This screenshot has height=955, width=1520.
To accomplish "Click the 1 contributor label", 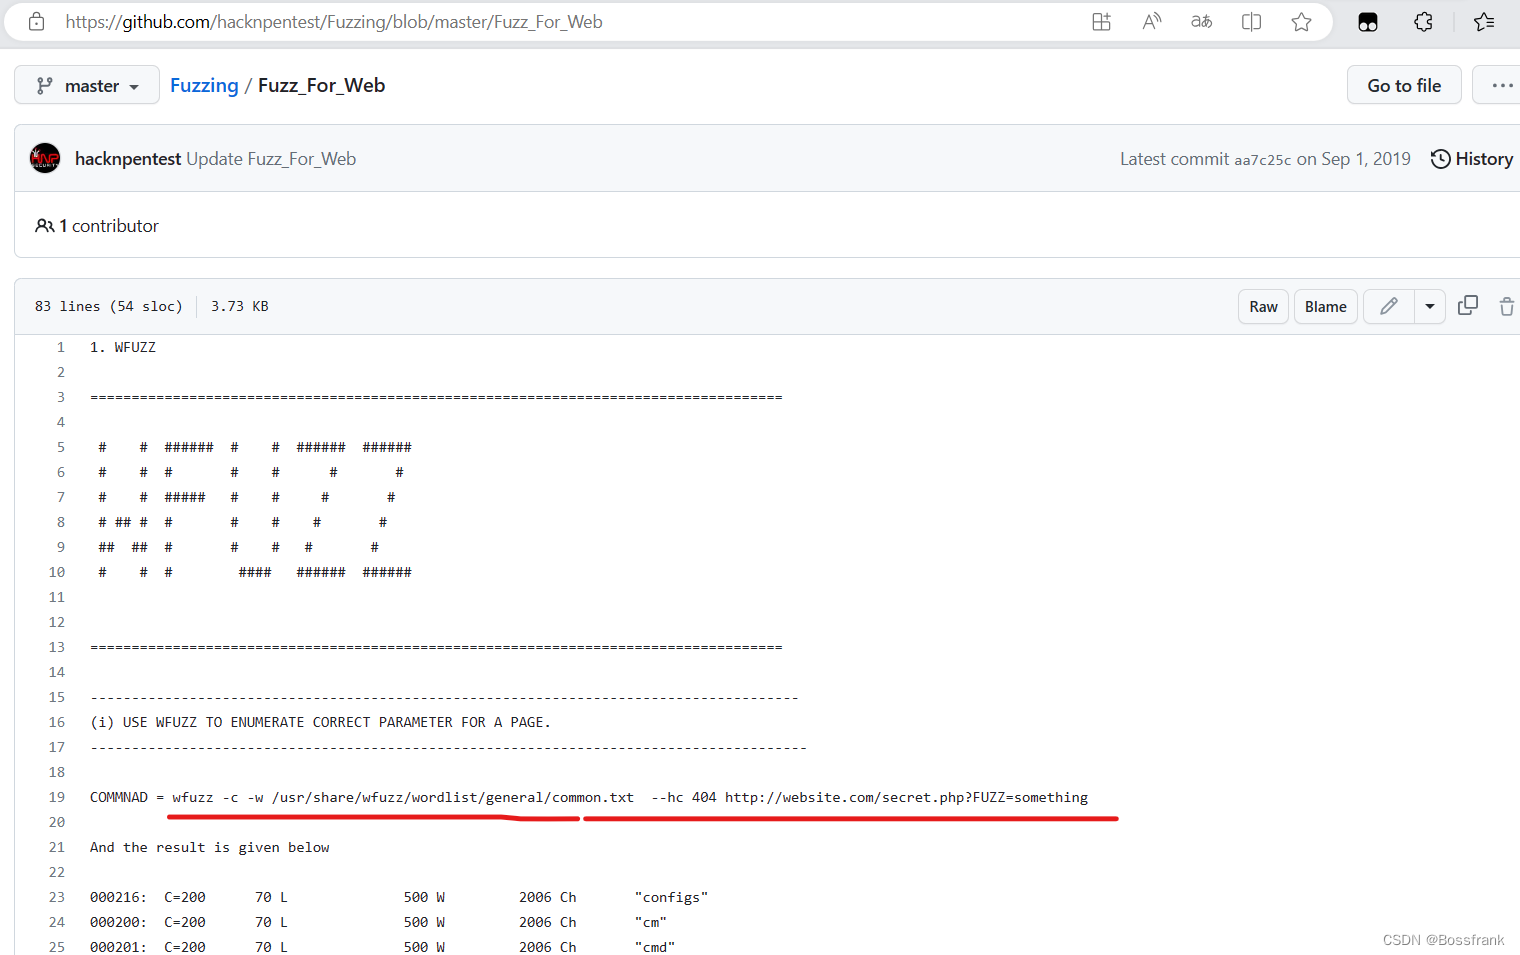I will [97, 226].
